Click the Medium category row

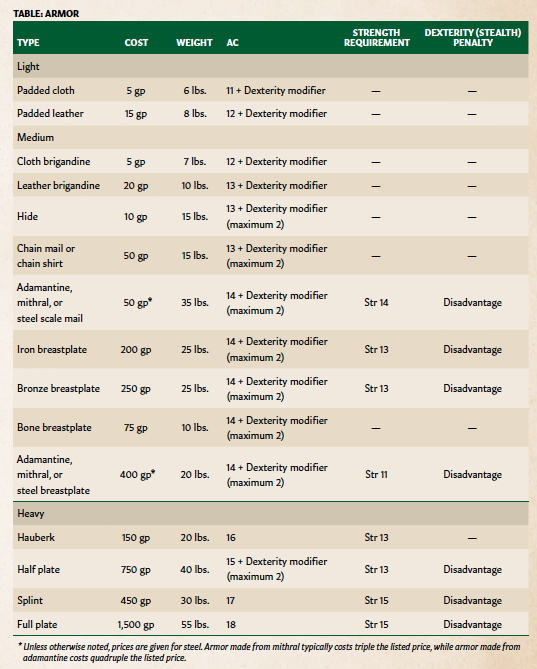270,137
